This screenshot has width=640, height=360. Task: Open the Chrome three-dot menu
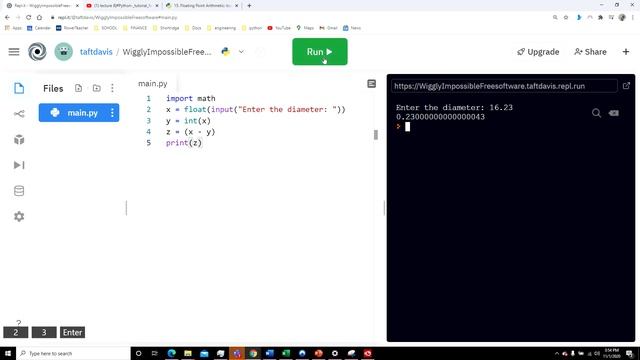coord(633,18)
